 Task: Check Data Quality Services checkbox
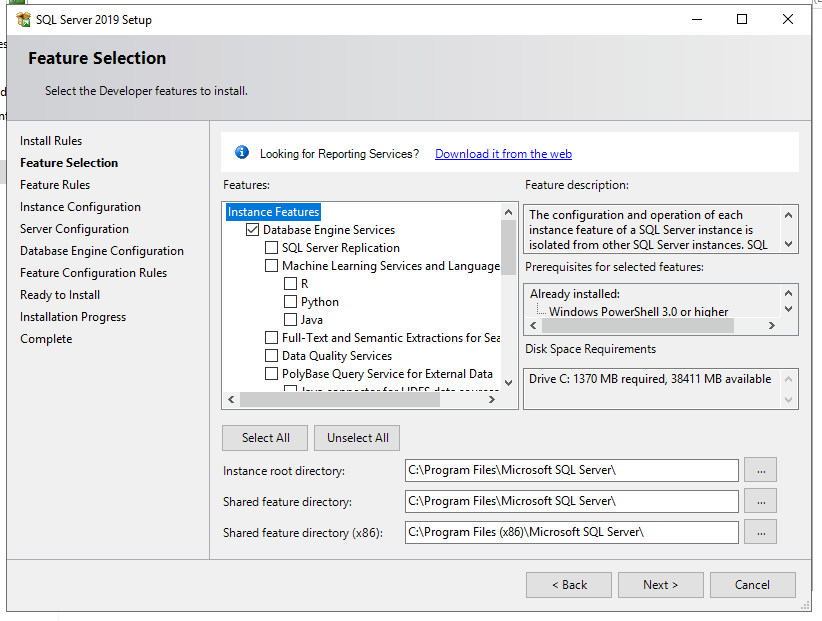coord(272,355)
